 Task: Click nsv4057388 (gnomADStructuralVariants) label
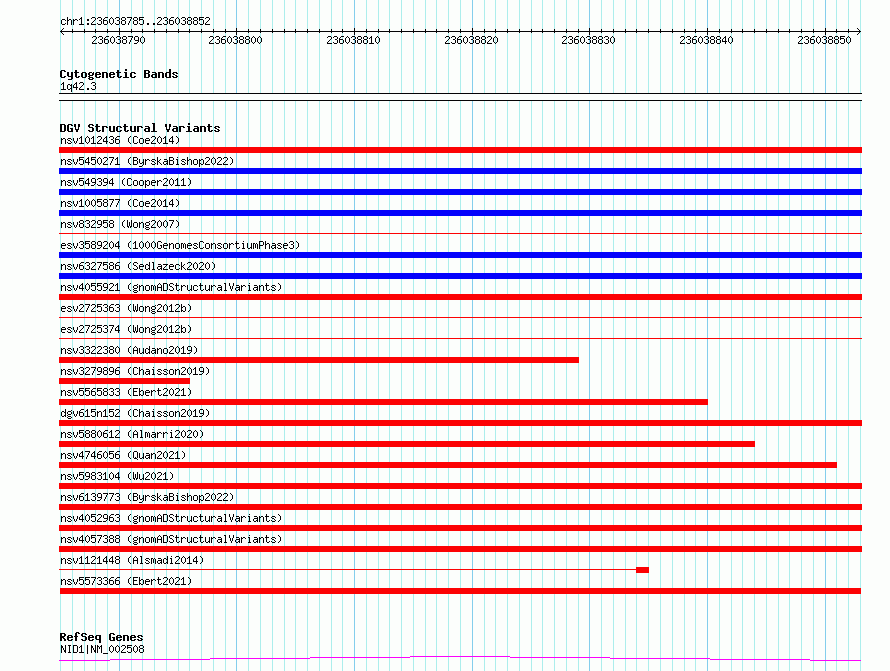click(x=171, y=539)
